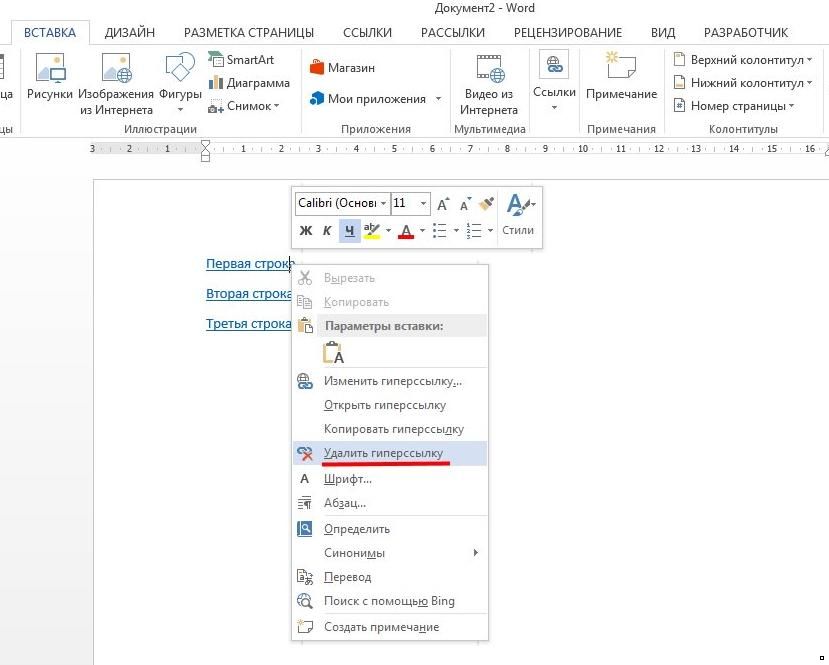Switch to the РЕЦЕНЗИРОВАНИЕ tab
The height and width of the screenshot is (665, 829).
point(568,33)
